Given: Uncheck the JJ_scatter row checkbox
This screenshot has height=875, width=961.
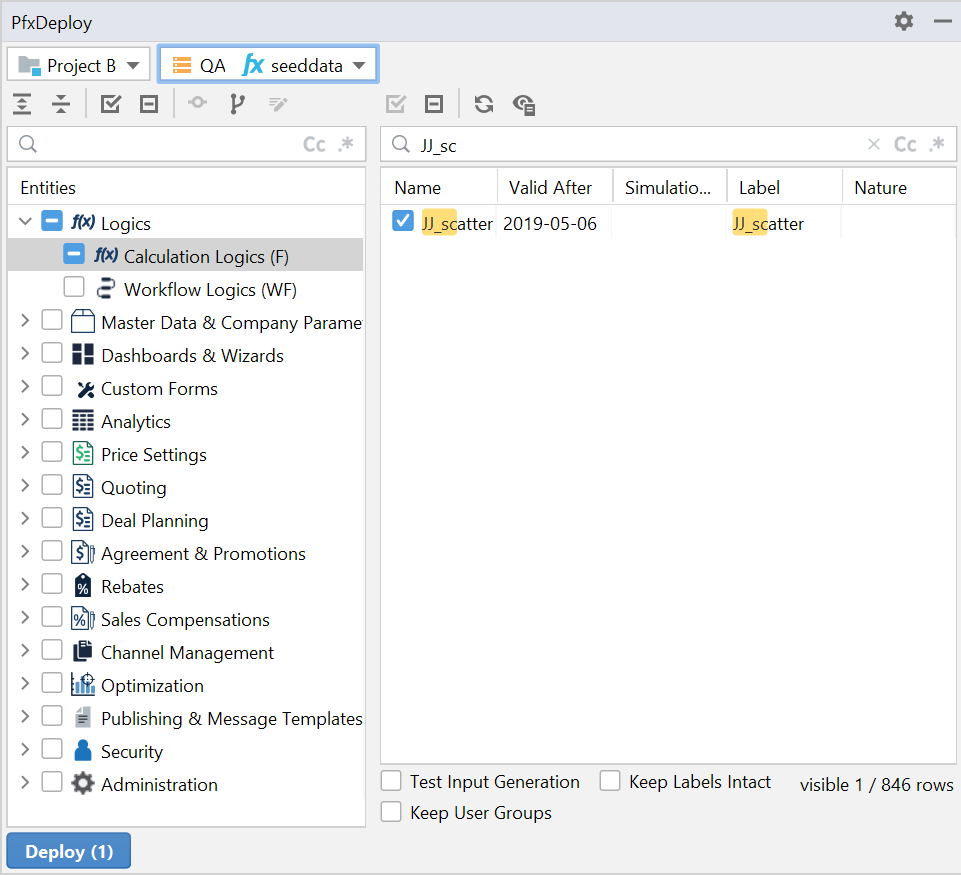Looking at the screenshot, I should [x=403, y=221].
